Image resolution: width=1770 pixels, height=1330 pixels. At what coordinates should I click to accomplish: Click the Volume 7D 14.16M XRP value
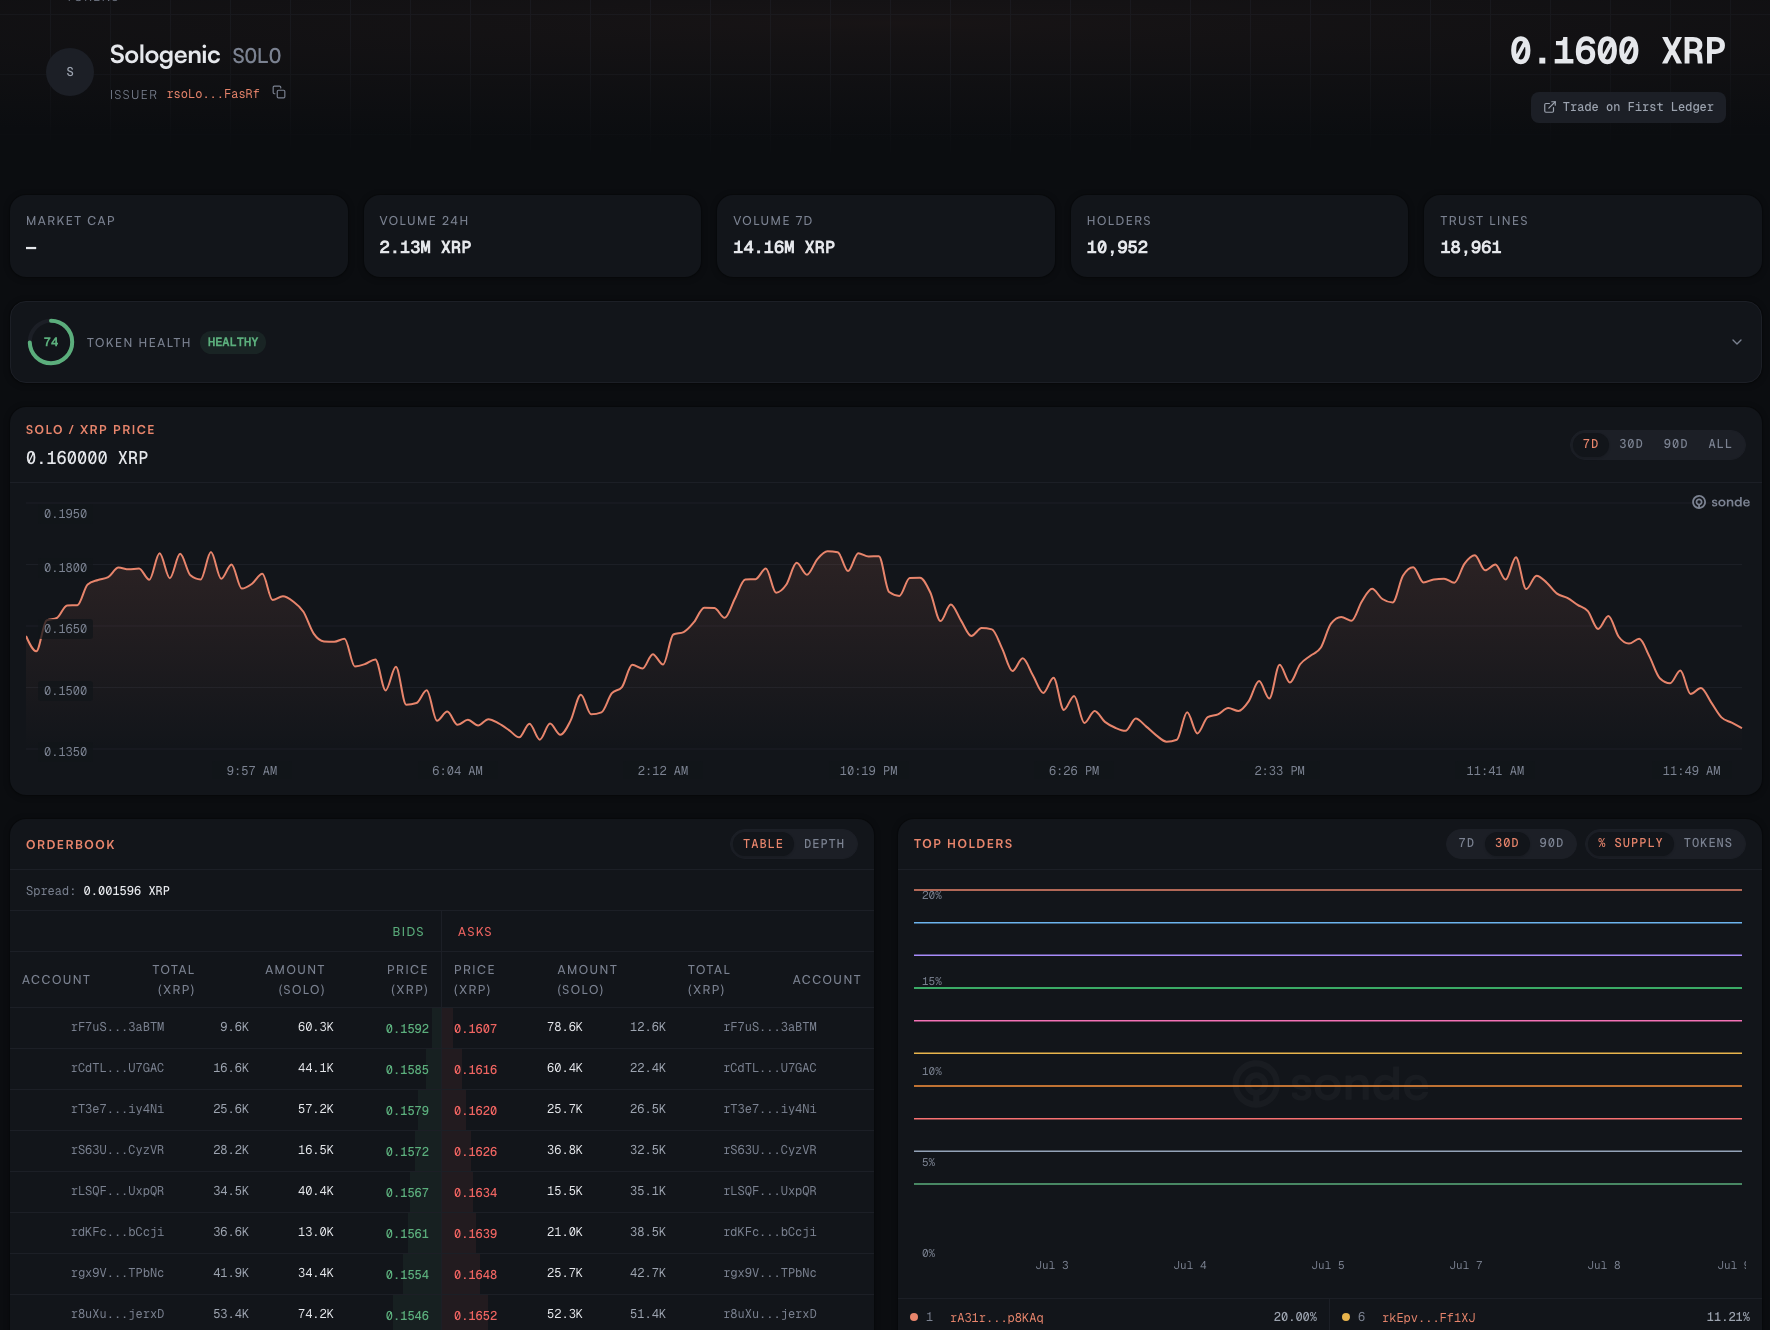784,248
